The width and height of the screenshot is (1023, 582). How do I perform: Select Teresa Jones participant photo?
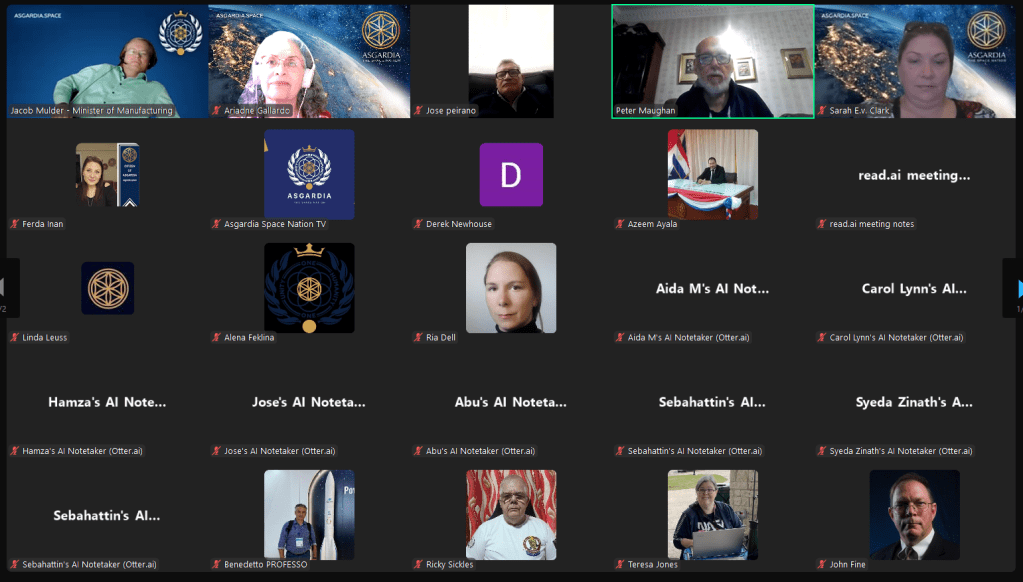click(x=712, y=515)
